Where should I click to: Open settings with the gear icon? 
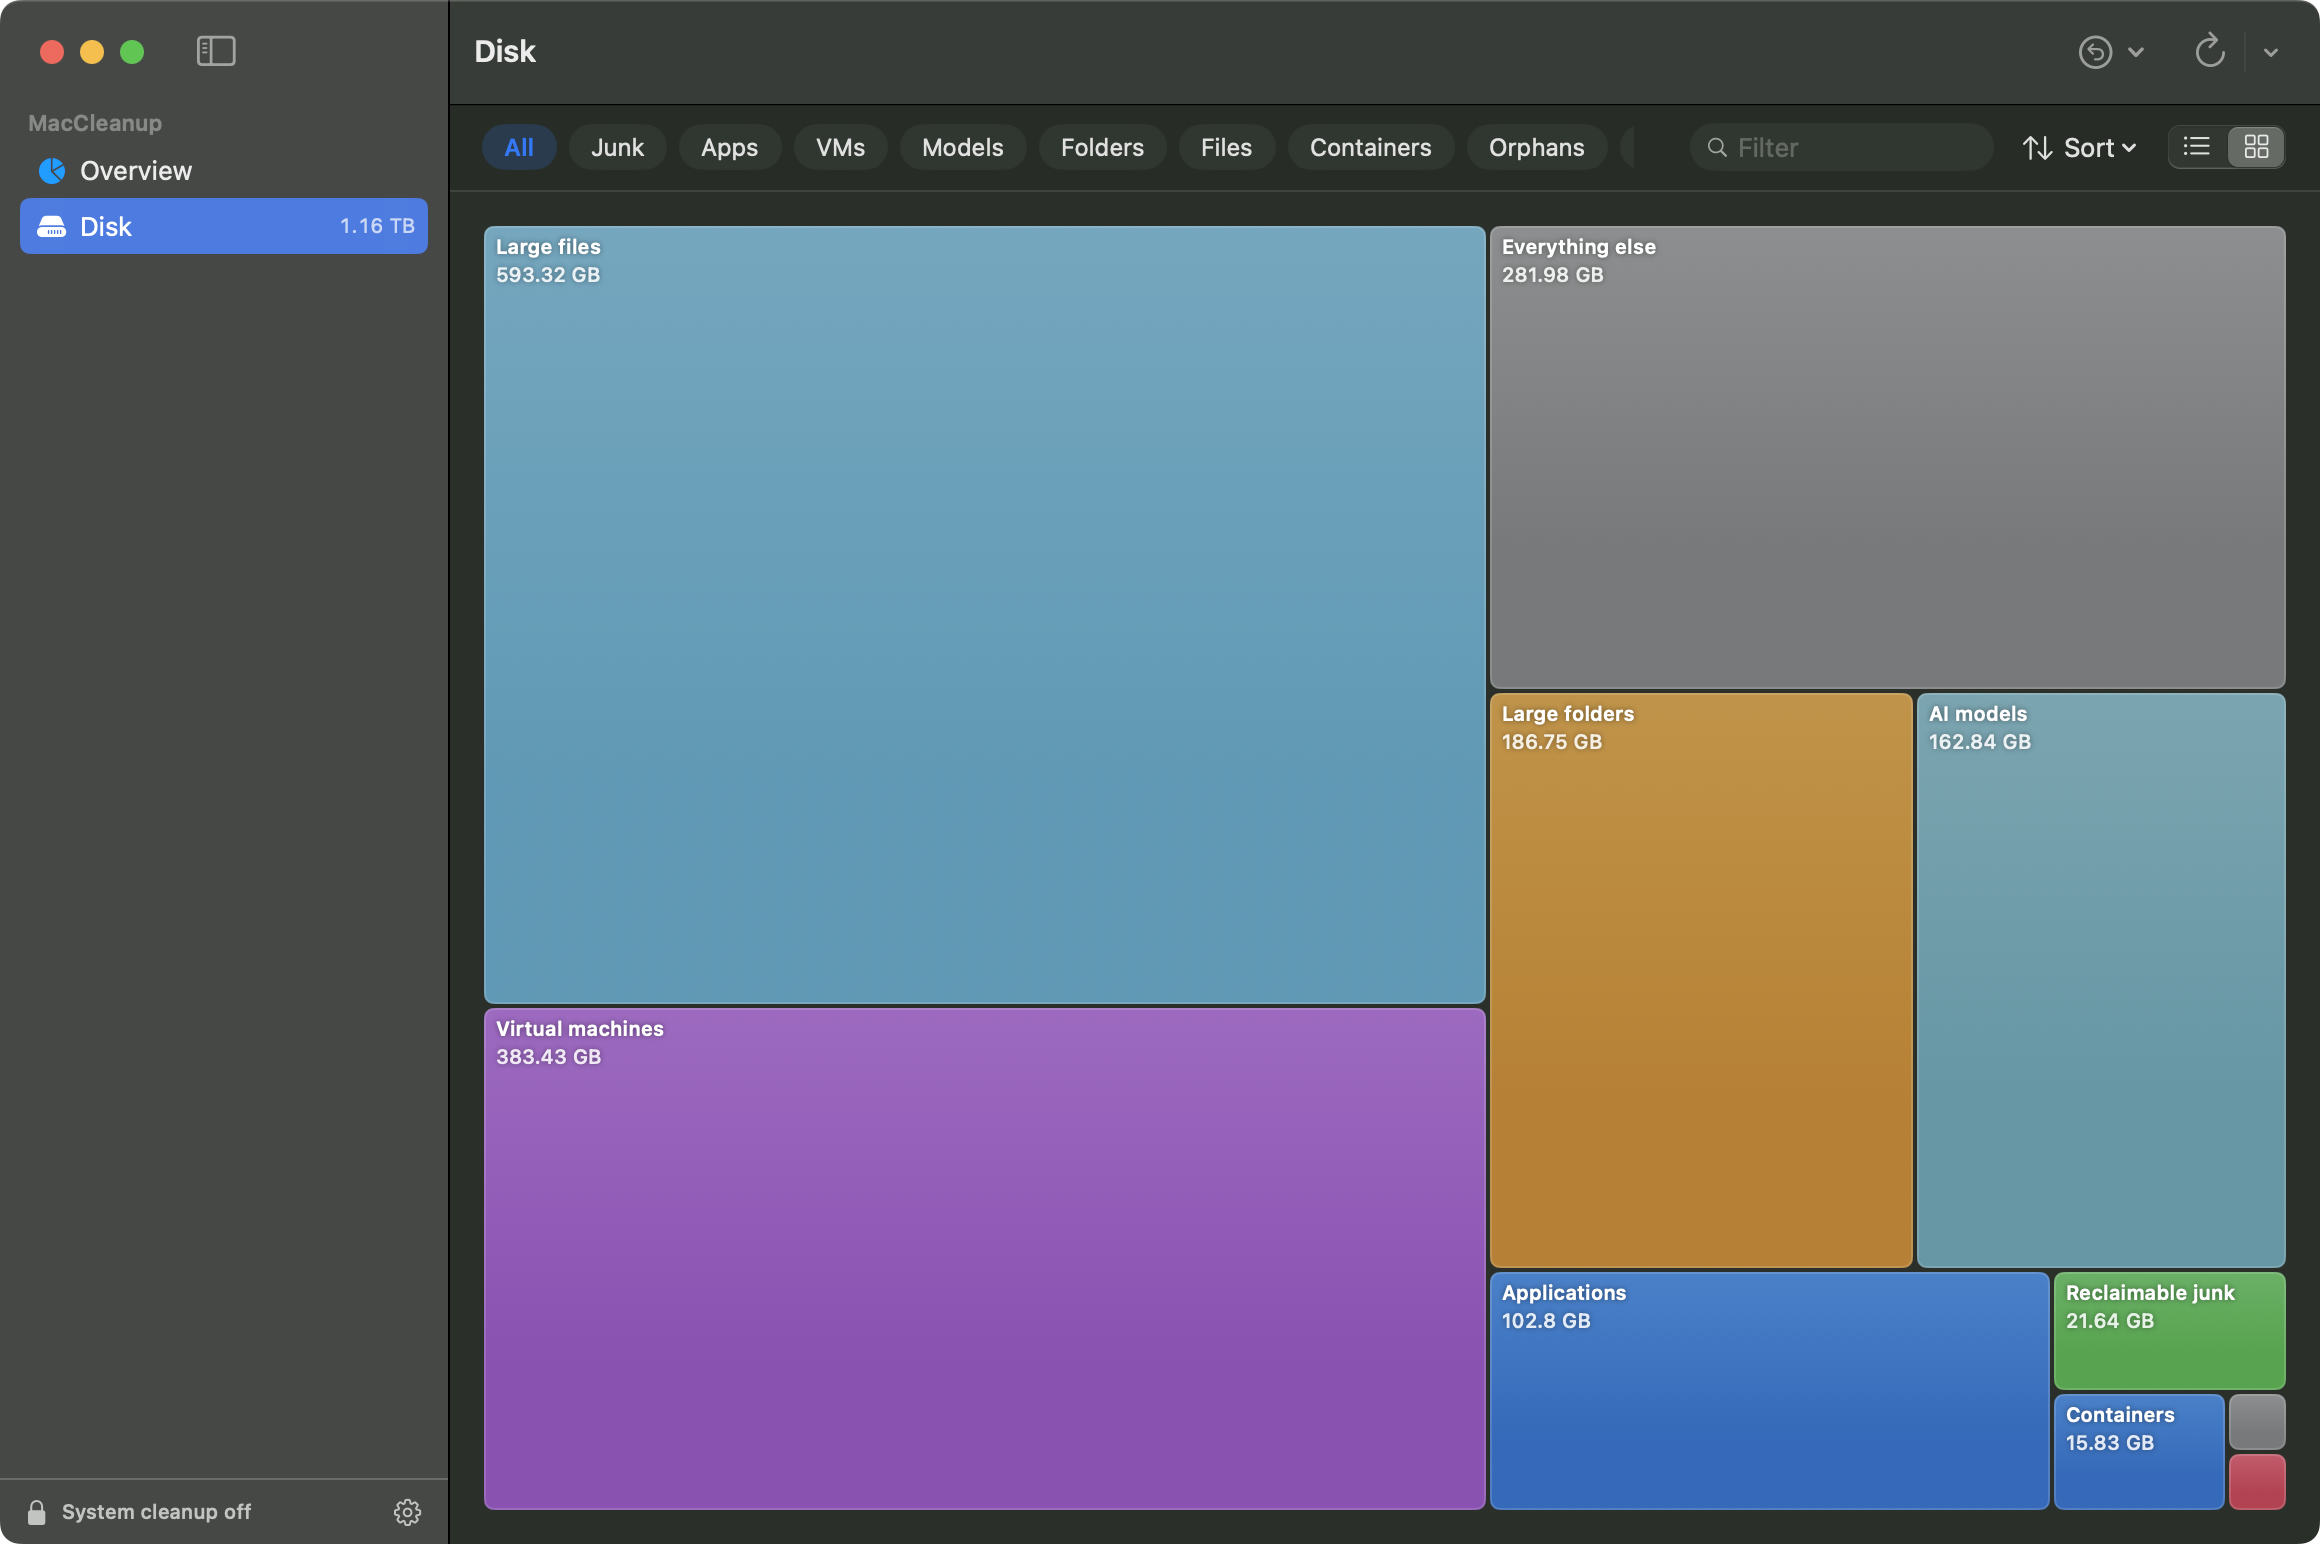[x=407, y=1512]
